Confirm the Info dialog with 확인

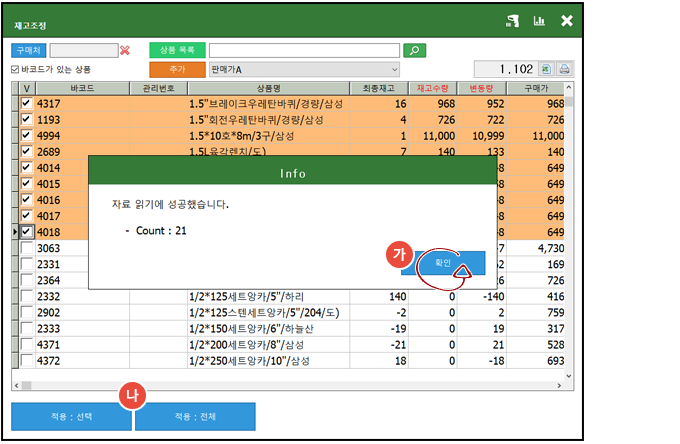[443, 263]
